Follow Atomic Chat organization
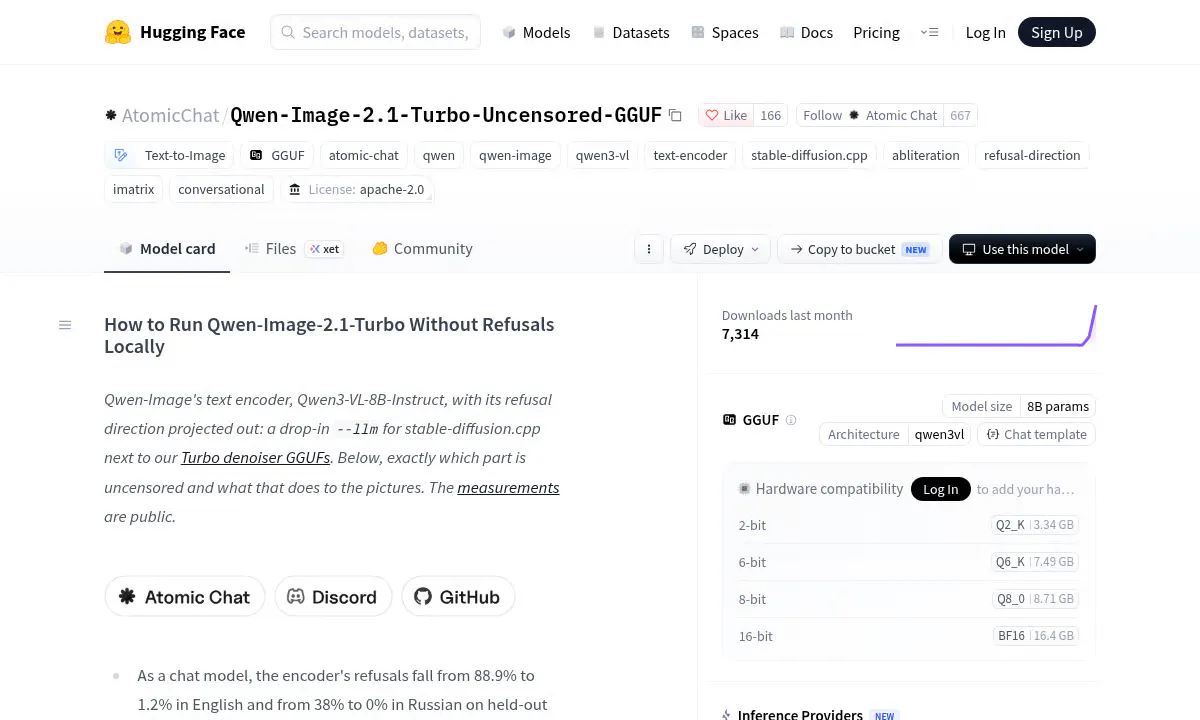Viewport: 1200px width, 720px height. point(869,115)
